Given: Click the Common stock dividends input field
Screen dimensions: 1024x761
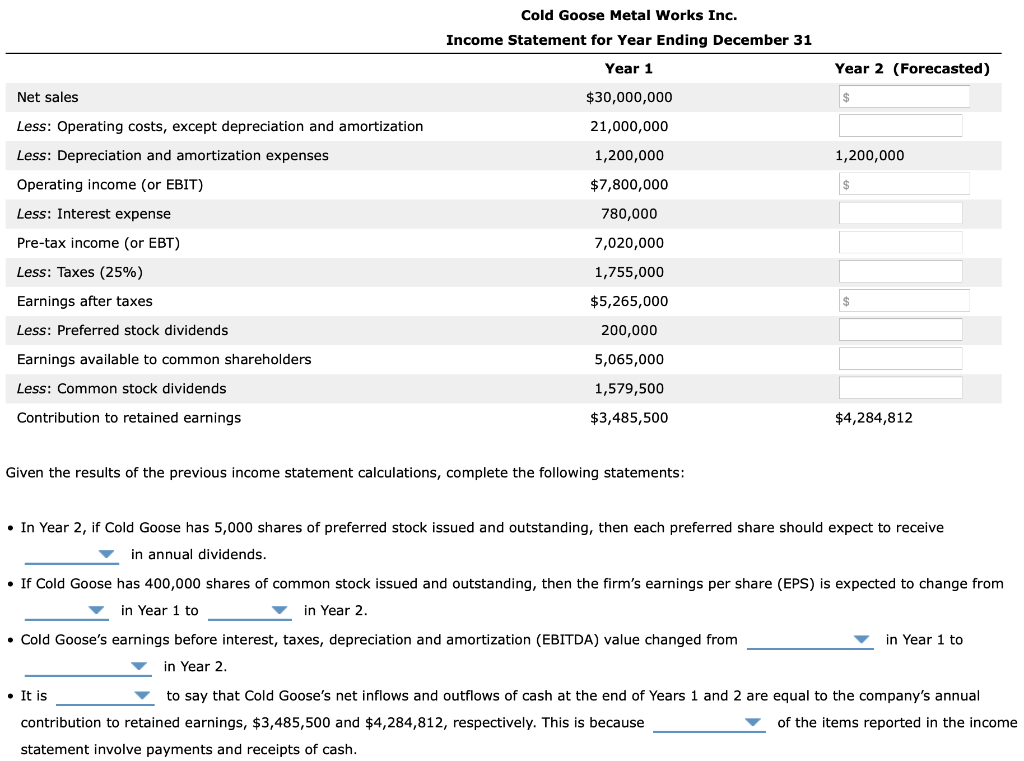Looking at the screenshot, I should [x=900, y=387].
